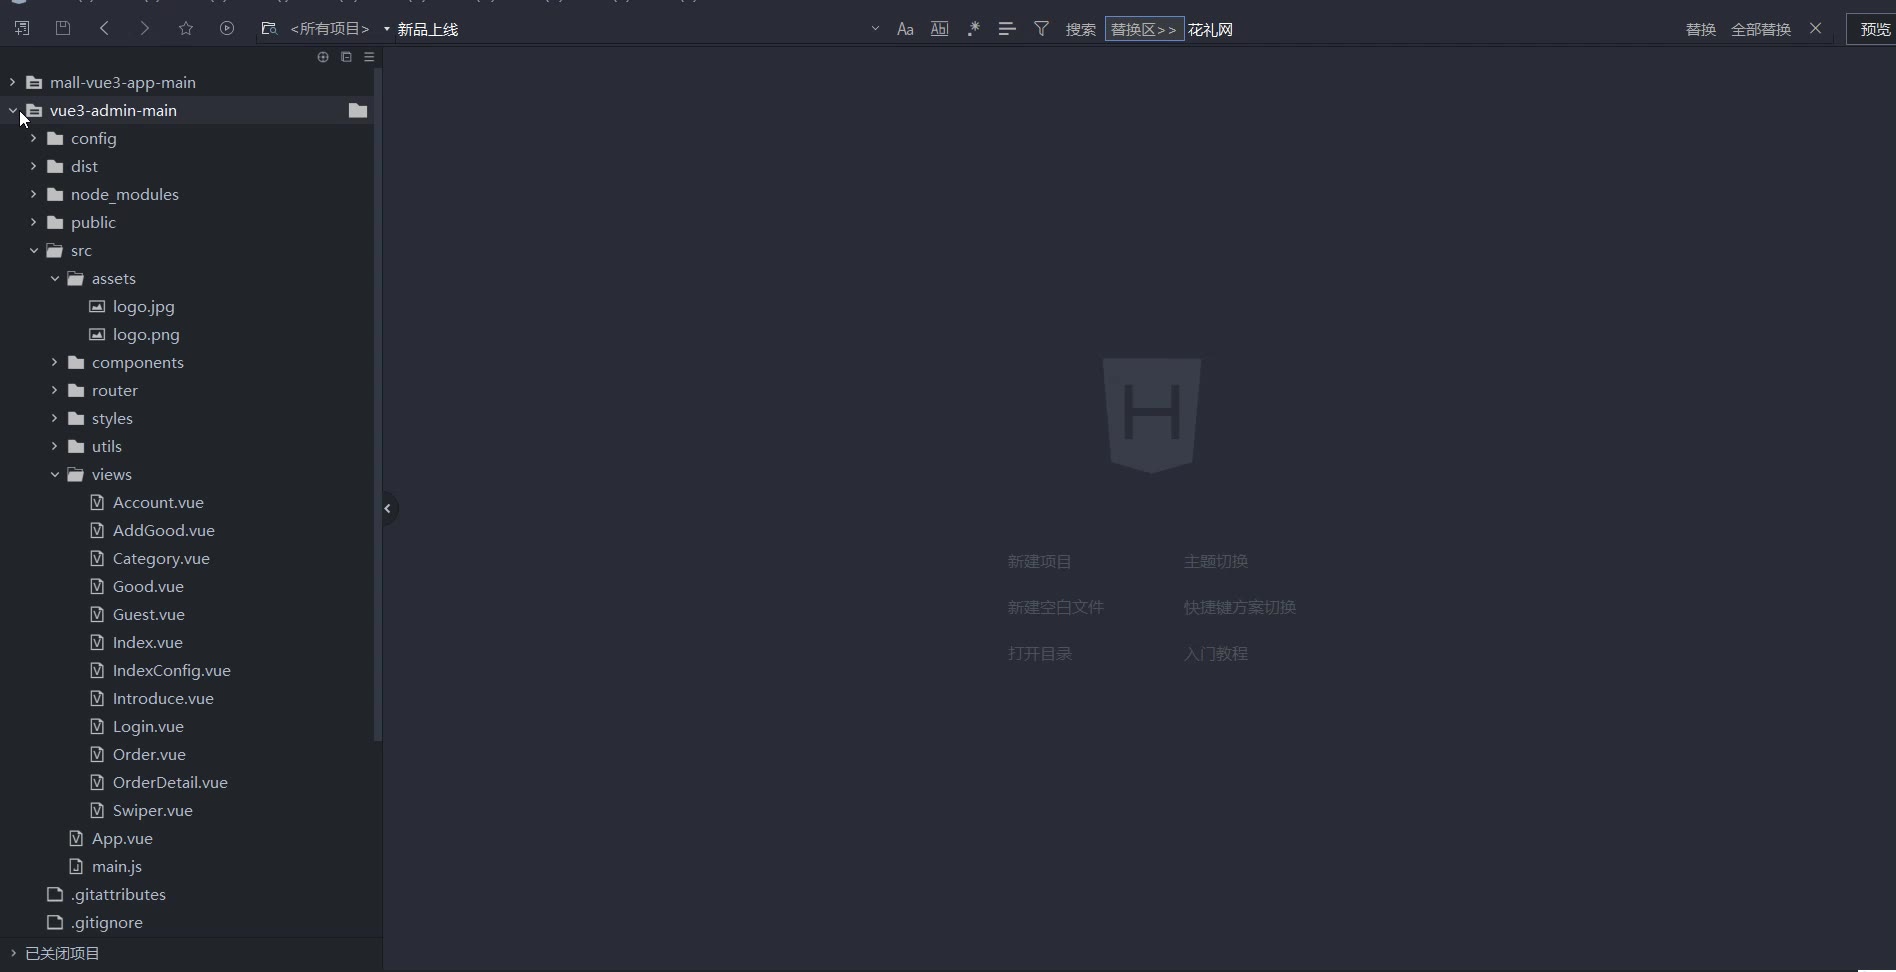The height and width of the screenshot is (972, 1896).
Task: Open Swiper.vue file
Action: 152,810
